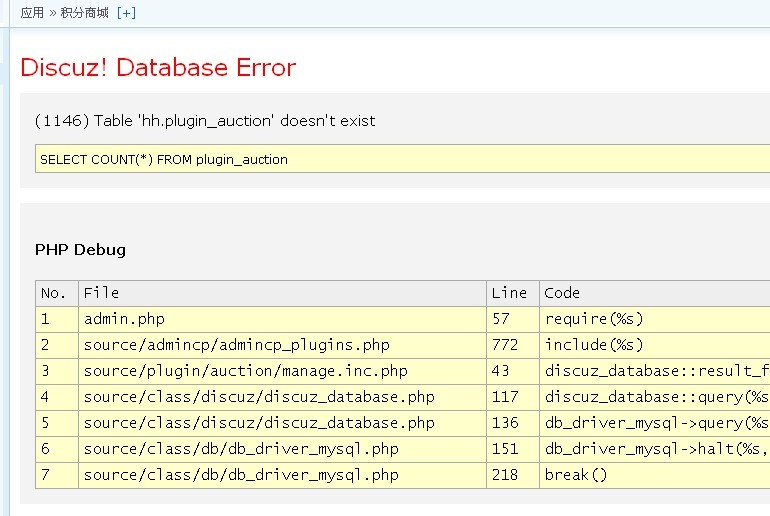Click discuz_database.php entry with line 117
Screen dimensions: 770x516
259,397
